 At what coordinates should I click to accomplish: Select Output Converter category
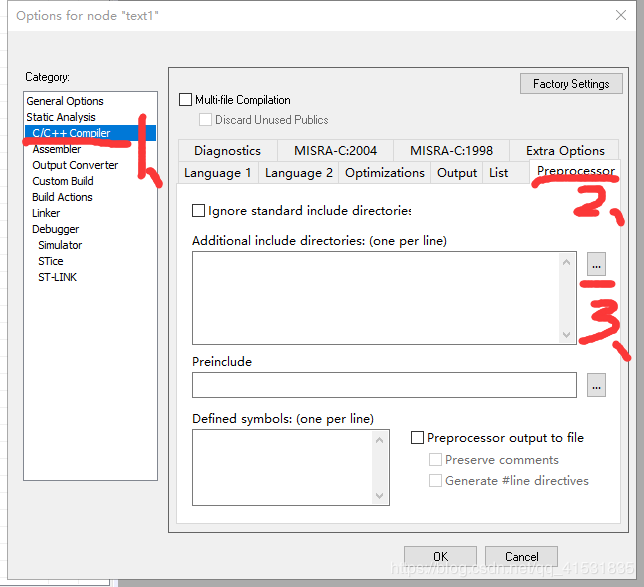pos(75,165)
